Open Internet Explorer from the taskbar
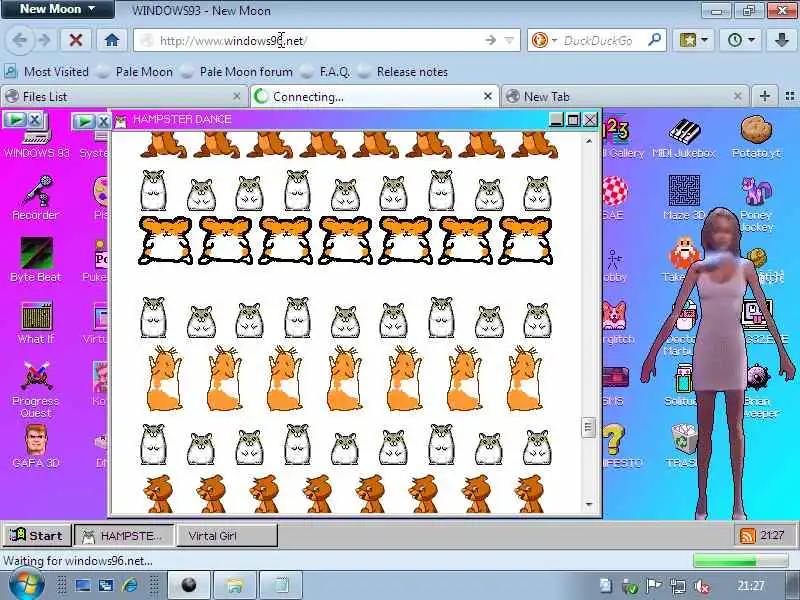This screenshot has height=600, width=800. (130, 585)
